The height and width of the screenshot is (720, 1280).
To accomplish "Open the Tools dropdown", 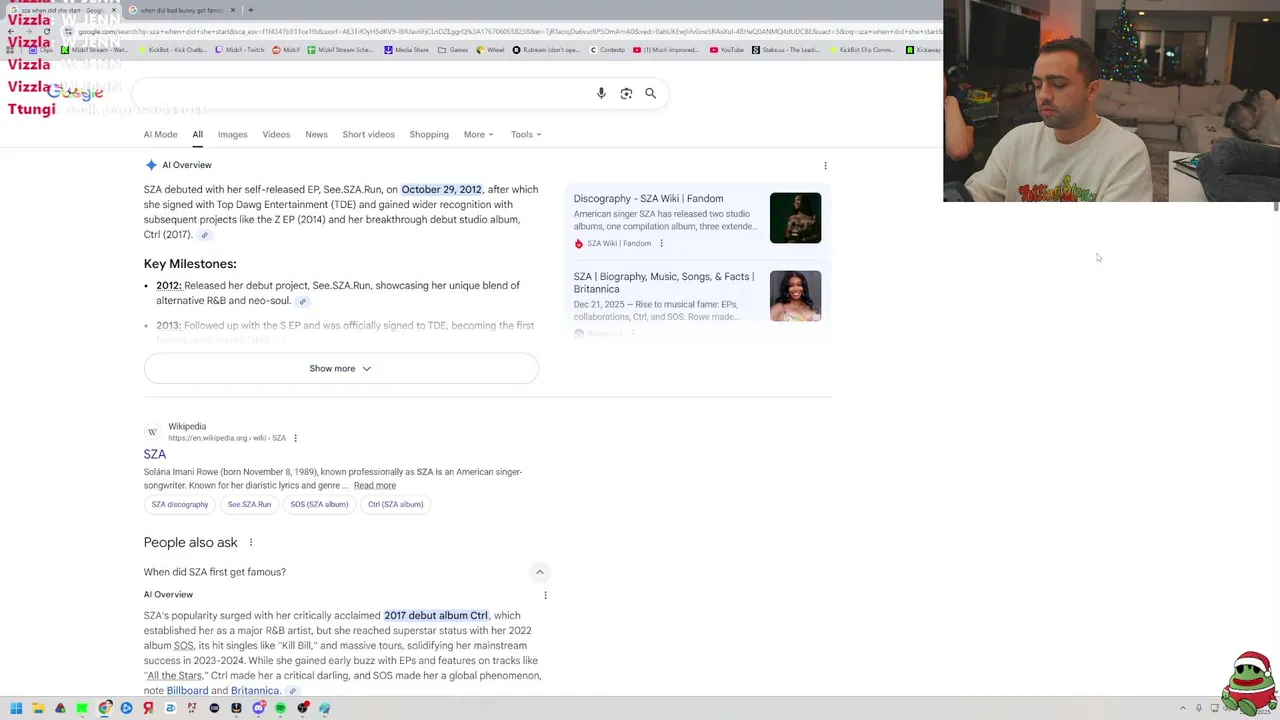I will (526, 134).
